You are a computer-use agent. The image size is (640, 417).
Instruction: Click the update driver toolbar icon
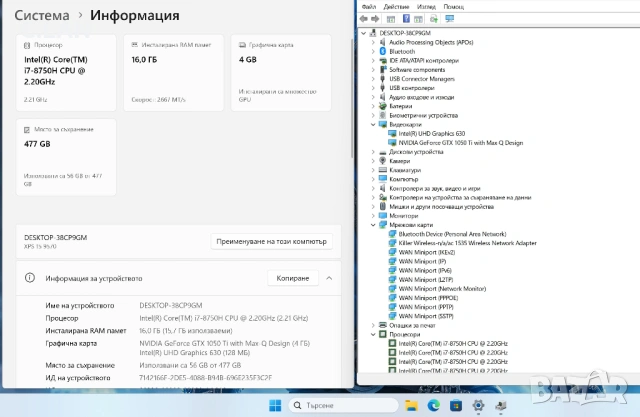click(433, 19)
